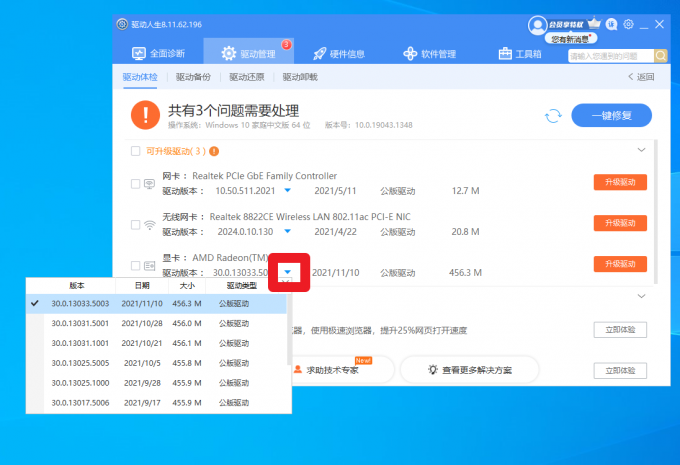Select the 驱动还原 sub-tab
680x465 pixels.
click(x=247, y=77)
